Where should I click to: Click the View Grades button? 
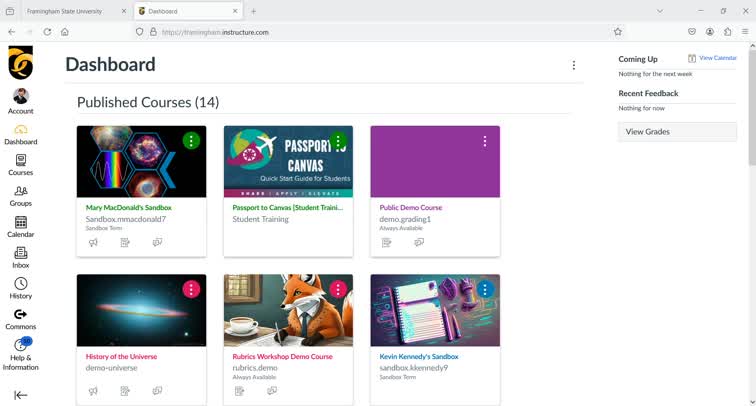pyautogui.click(x=677, y=132)
